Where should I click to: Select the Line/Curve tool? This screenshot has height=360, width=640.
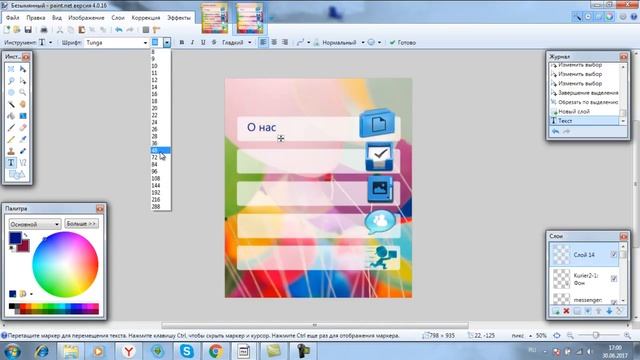point(23,163)
